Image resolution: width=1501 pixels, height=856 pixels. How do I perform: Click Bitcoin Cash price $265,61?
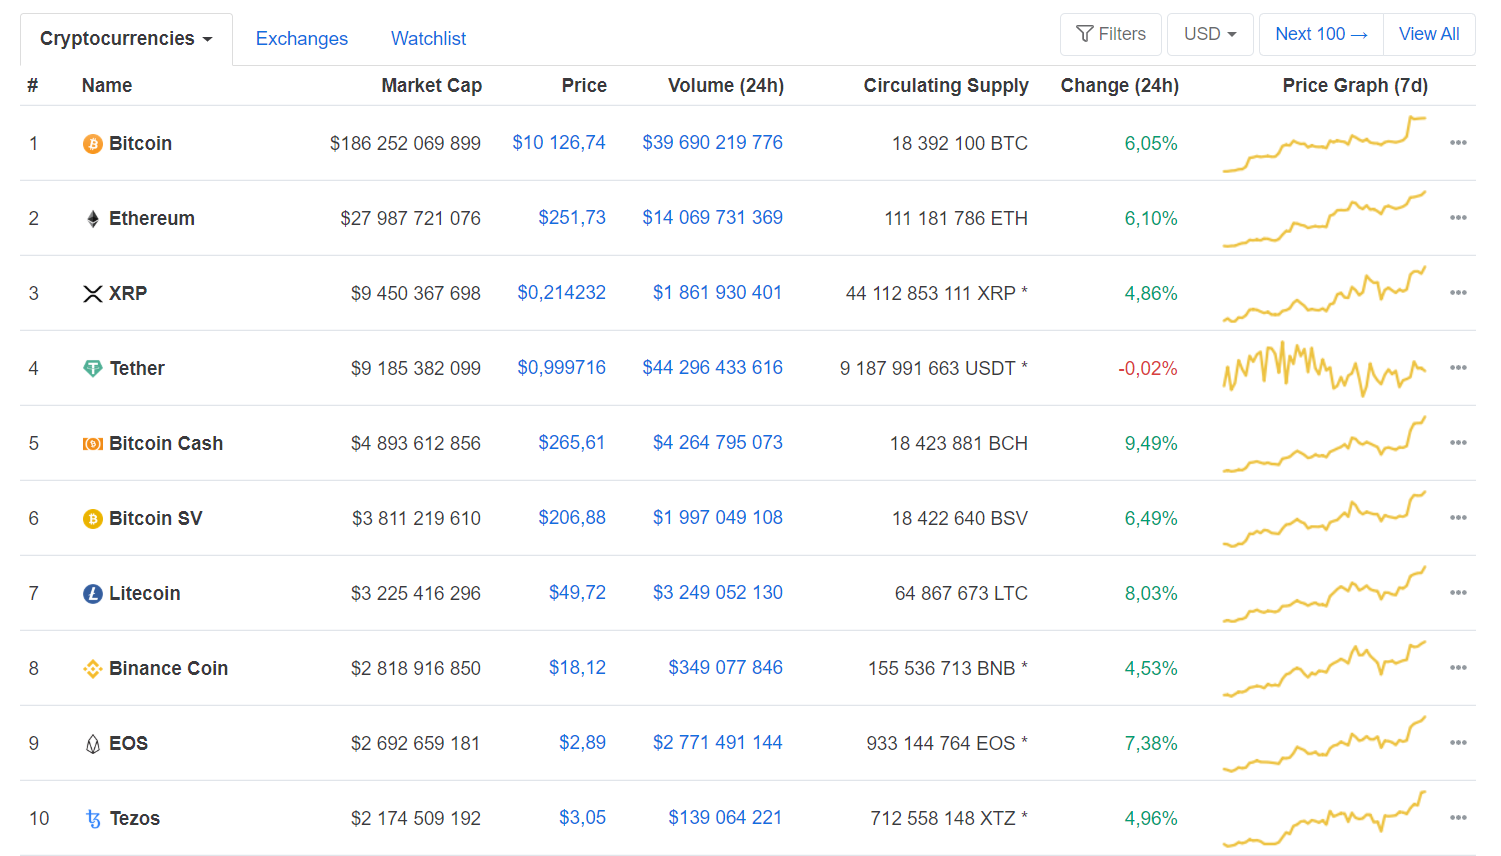pos(572,443)
